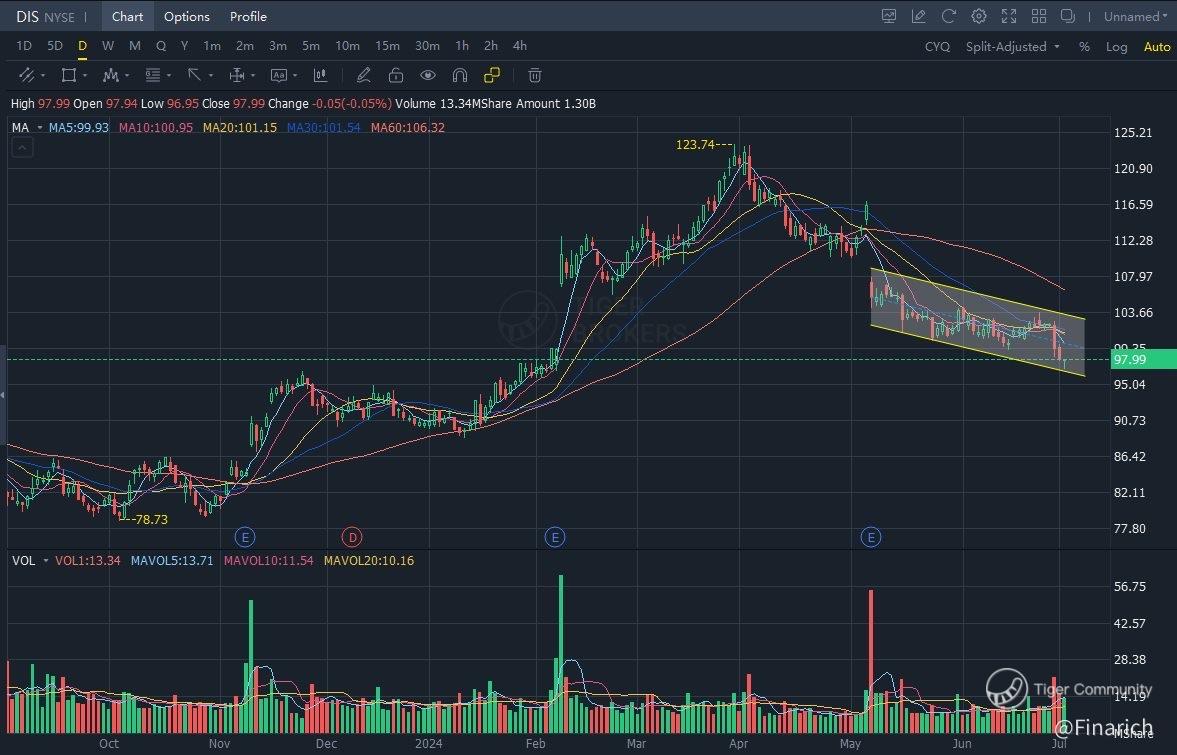Expand the Fibonacci tool dropdown arrow
The width and height of the screenshot is (1177, 755).
point(169,76)
